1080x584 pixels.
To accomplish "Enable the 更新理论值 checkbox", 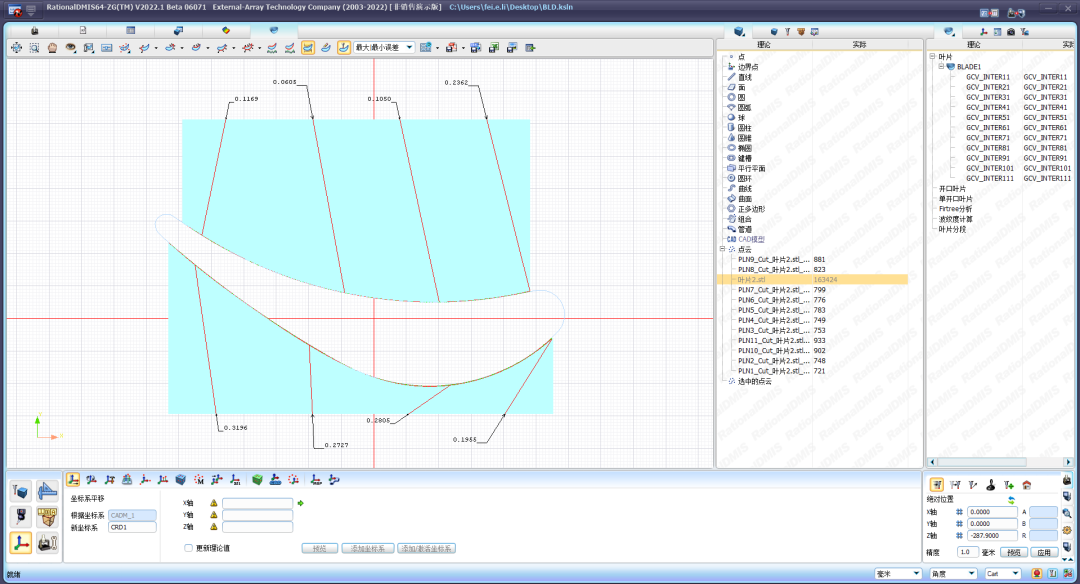I will click(x=188, y=548).
